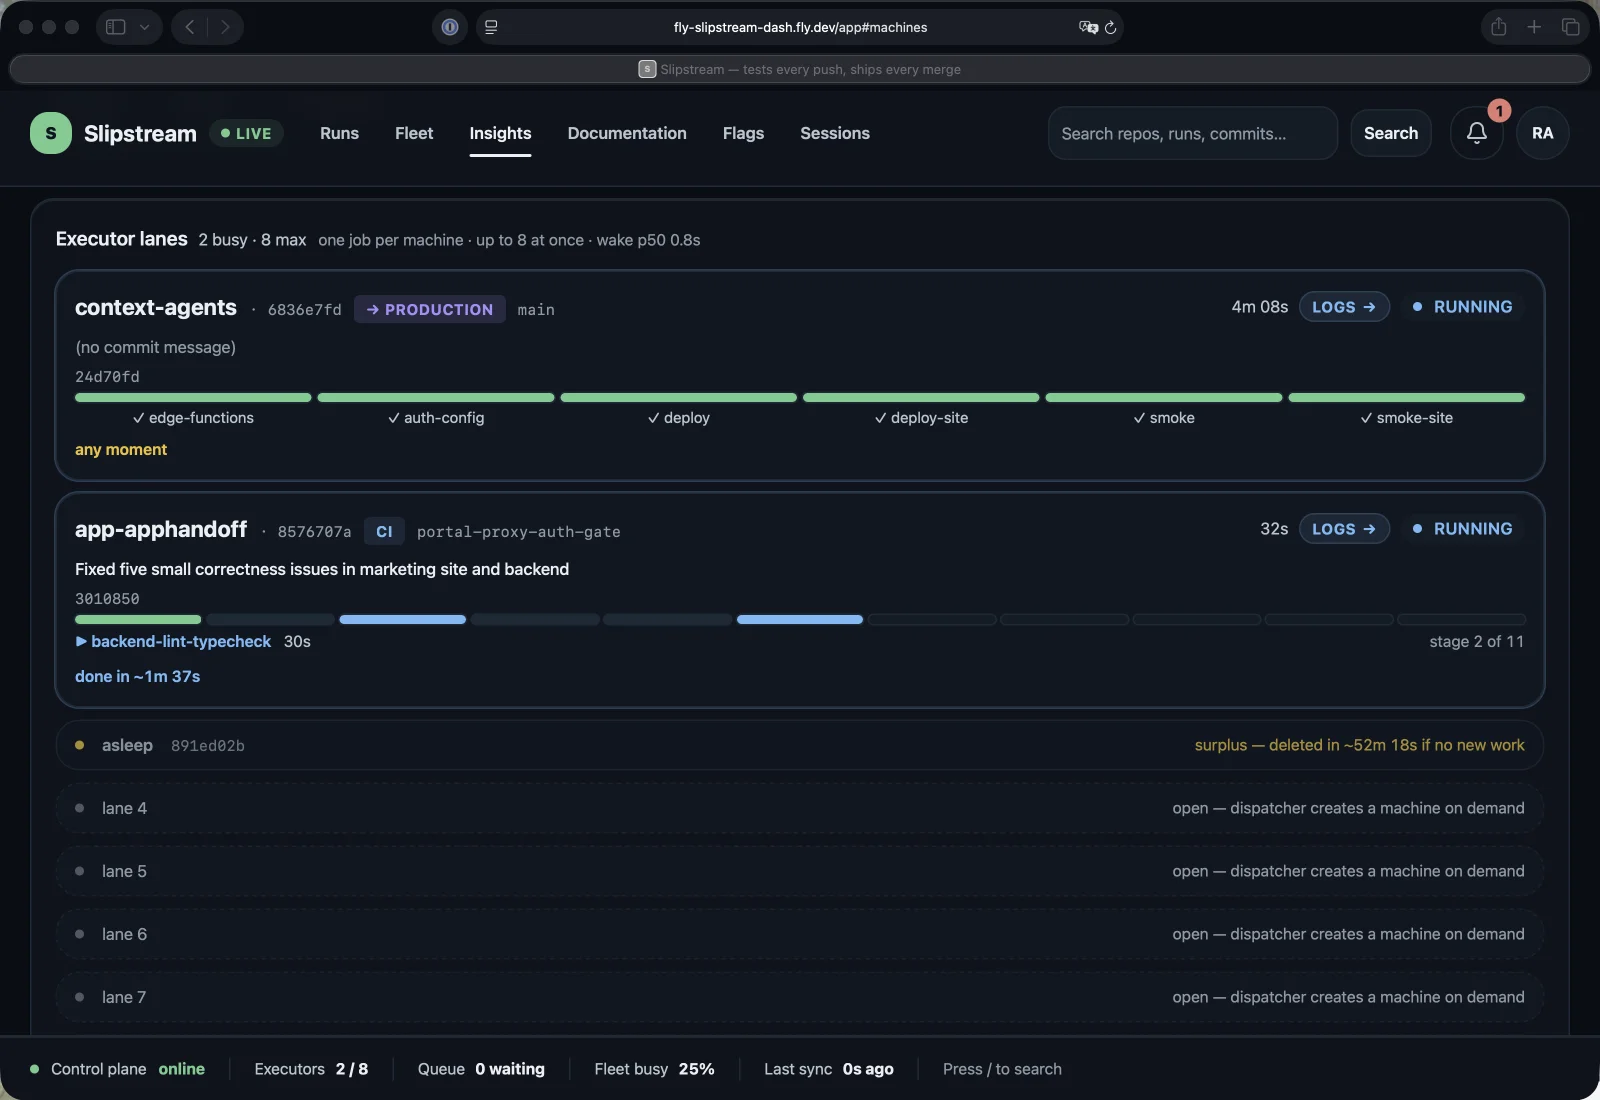Screen dimensions: 1600x1100
Task: Click branch name portal-proxy-auth-gate
Action: point(518,532)
